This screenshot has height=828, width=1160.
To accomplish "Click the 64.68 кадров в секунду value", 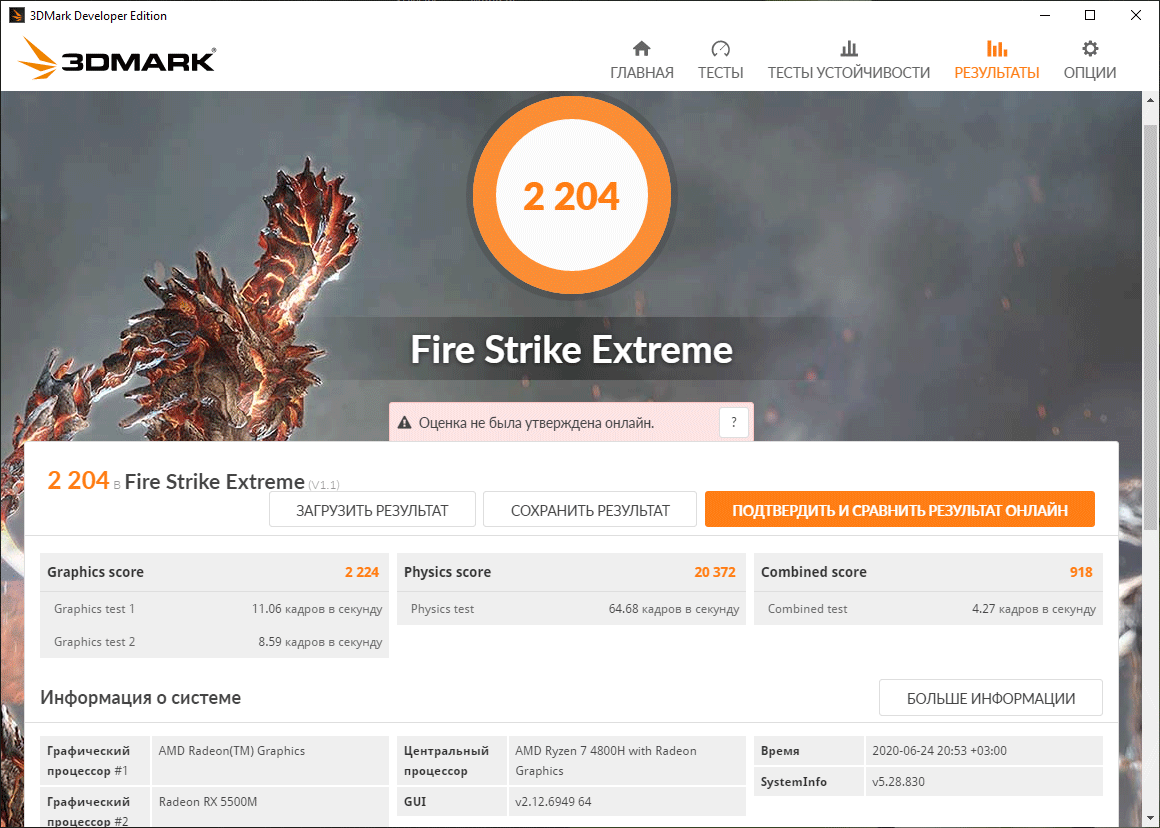I will pyautogui.click(x=674, y=608).
